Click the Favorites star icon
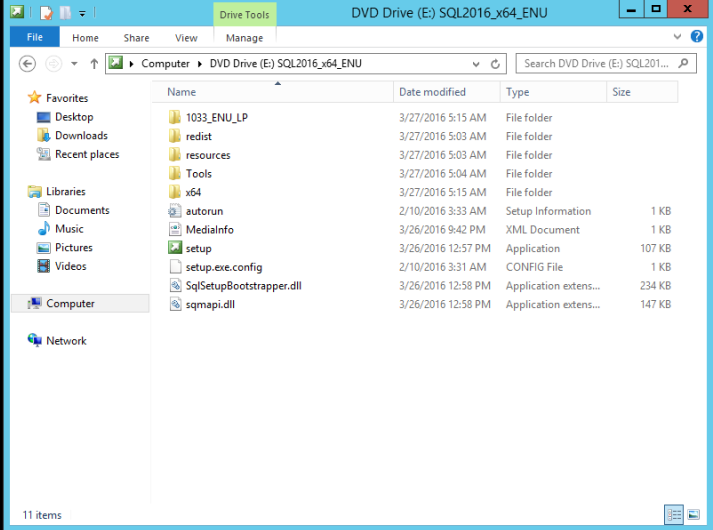Image resolution: width=713 pixels, height=530 pixels. [x=35, y=97]
